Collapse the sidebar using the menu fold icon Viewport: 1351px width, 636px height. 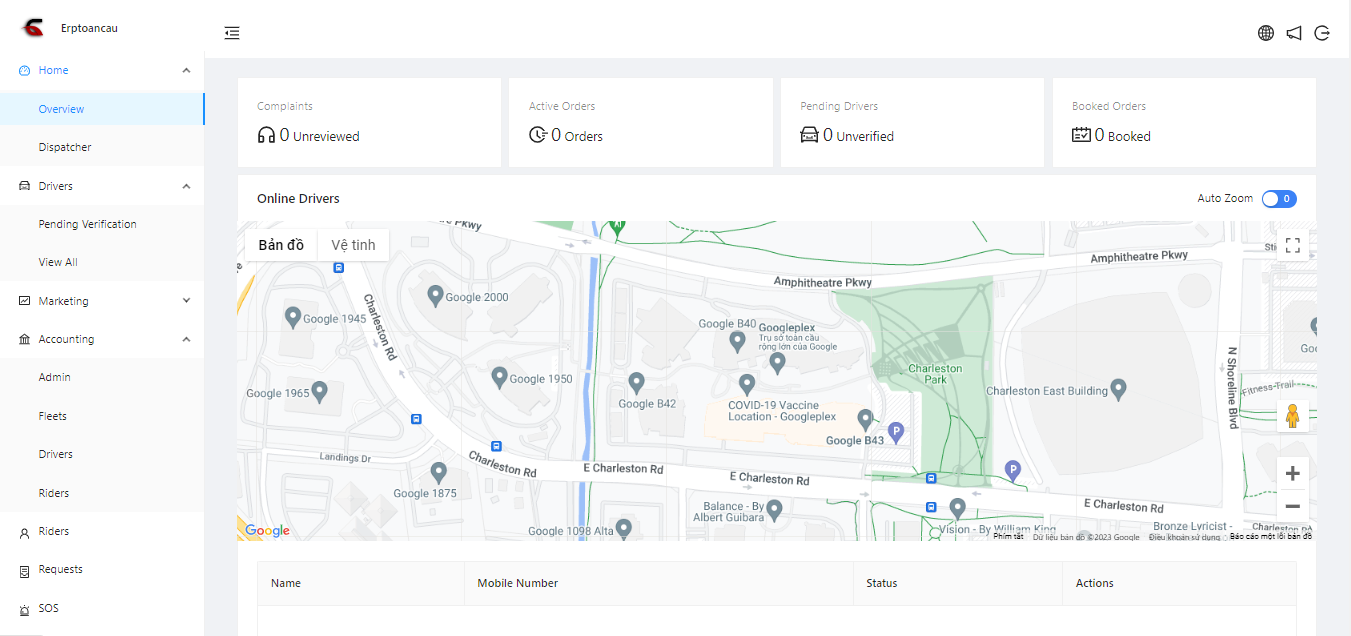click(x=232, y=33)
